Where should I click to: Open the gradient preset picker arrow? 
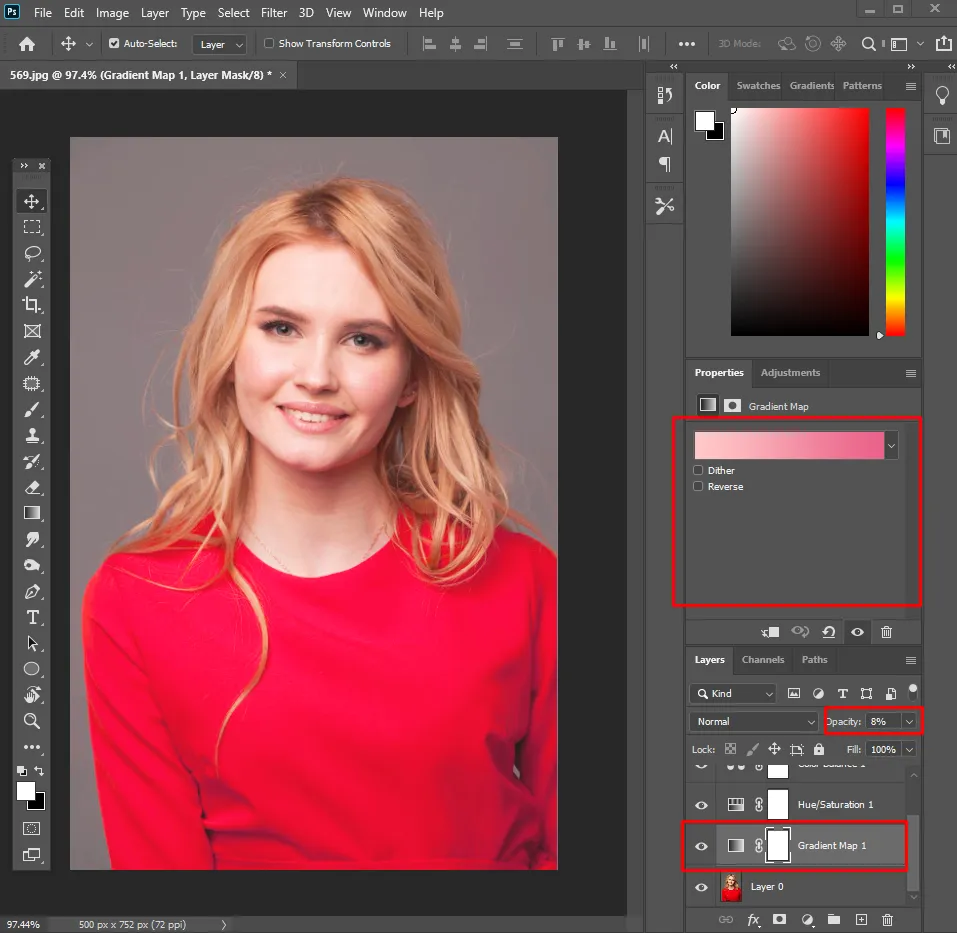pos(891,446)
